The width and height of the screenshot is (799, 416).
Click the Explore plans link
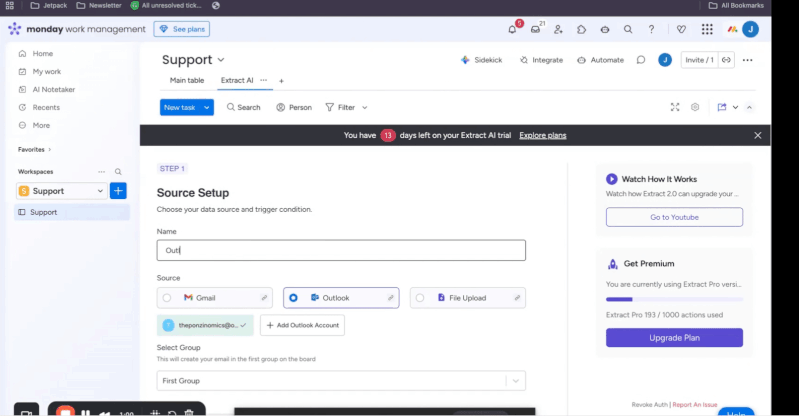click(543, 136)
